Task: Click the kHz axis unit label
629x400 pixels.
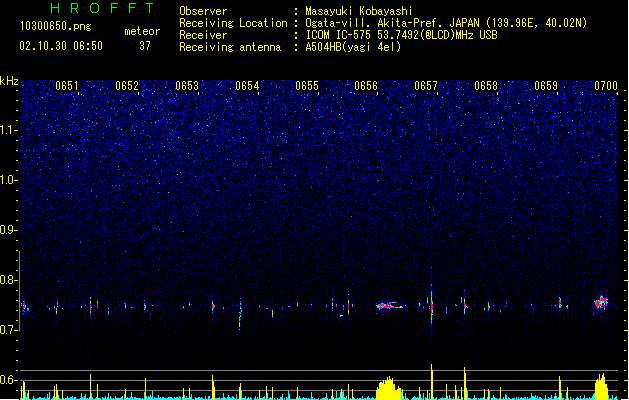Action: [x=9, y=81]
